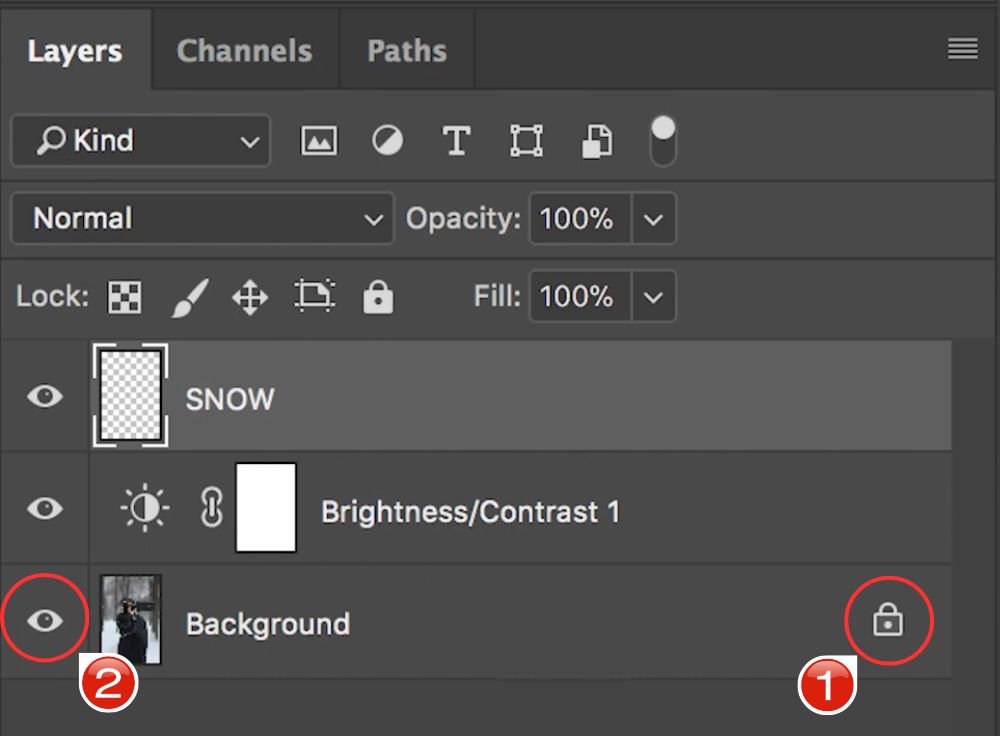Open the Layers panel menu

point(962,47)
